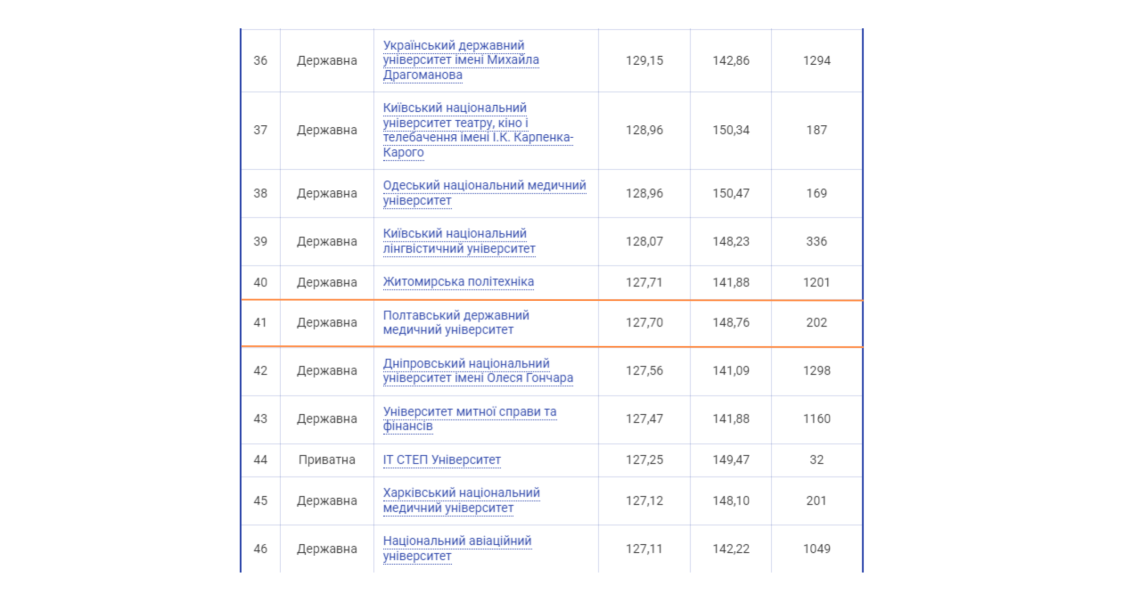
Task: Open the Університет митної справи та фінансів link
Action: click(x=470, y=418)
